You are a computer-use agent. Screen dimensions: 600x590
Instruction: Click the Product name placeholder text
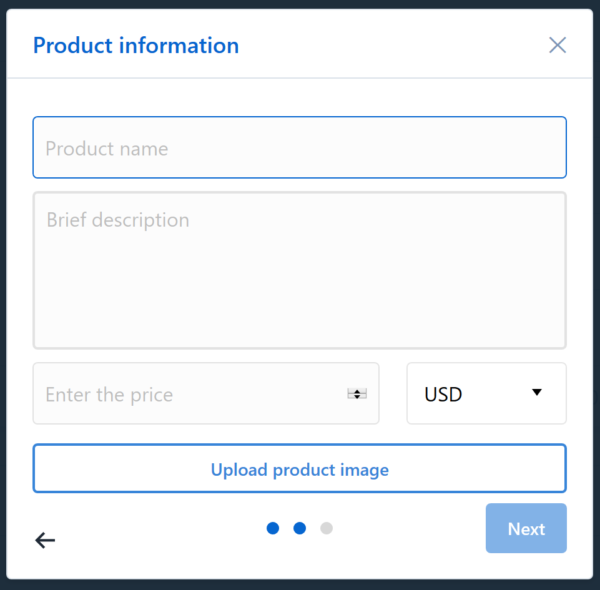tap(107, 148)
